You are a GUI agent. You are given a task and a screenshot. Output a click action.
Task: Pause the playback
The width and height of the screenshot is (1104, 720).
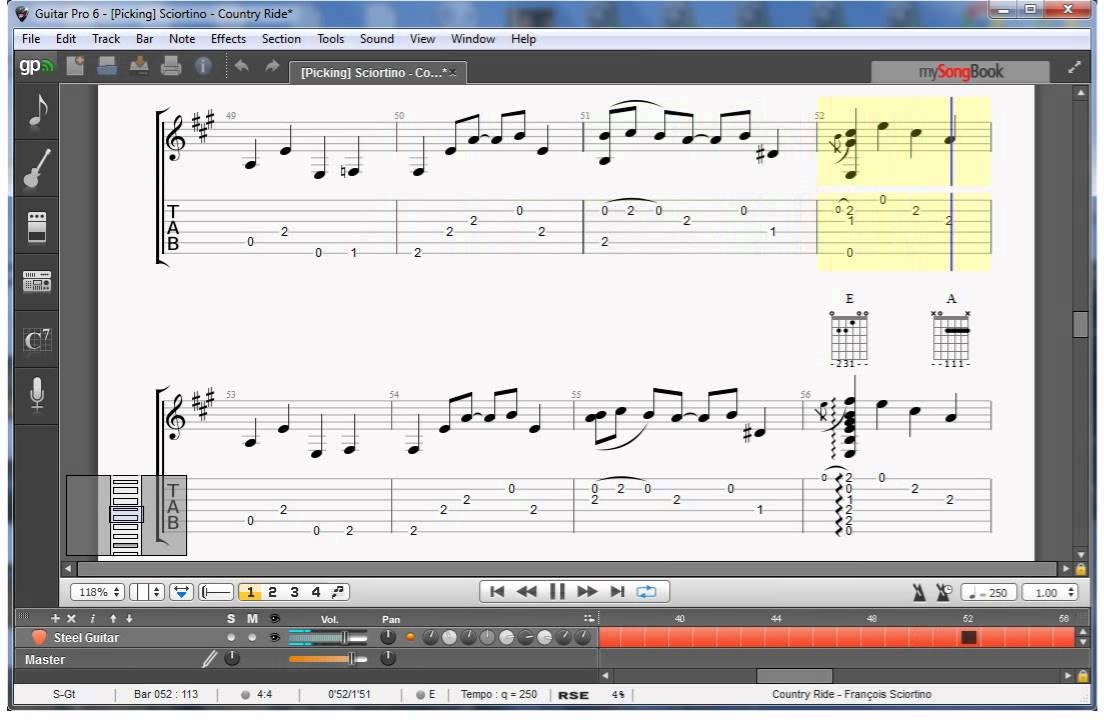click(557, 591)
